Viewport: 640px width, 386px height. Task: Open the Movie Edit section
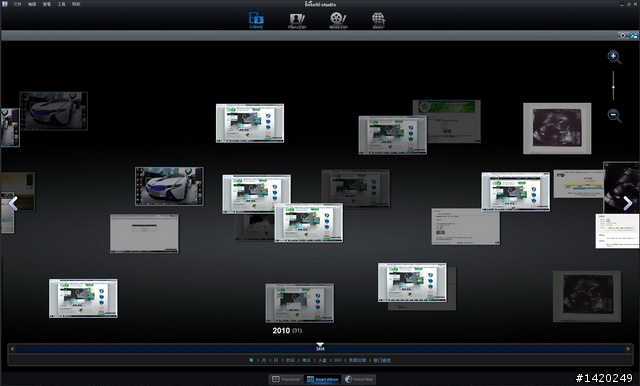click(338, 20)
